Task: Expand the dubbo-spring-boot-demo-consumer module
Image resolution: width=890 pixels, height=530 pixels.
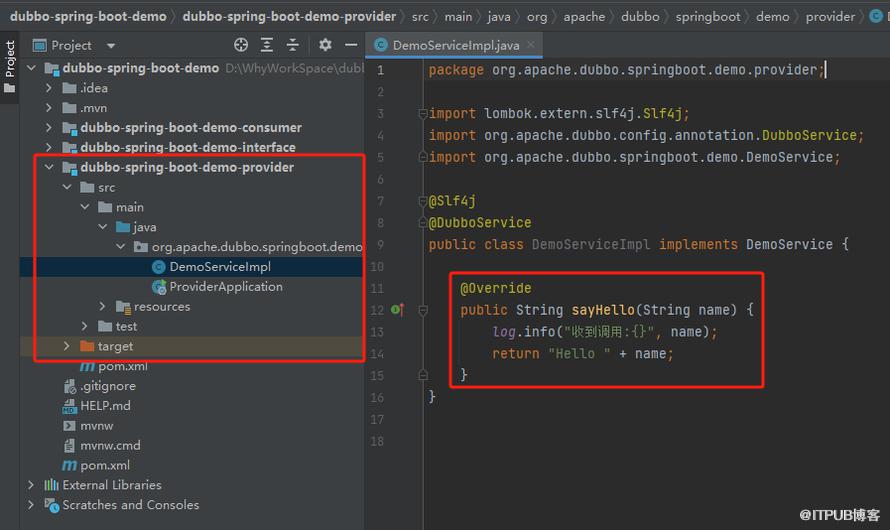Action: pos(49,128)
